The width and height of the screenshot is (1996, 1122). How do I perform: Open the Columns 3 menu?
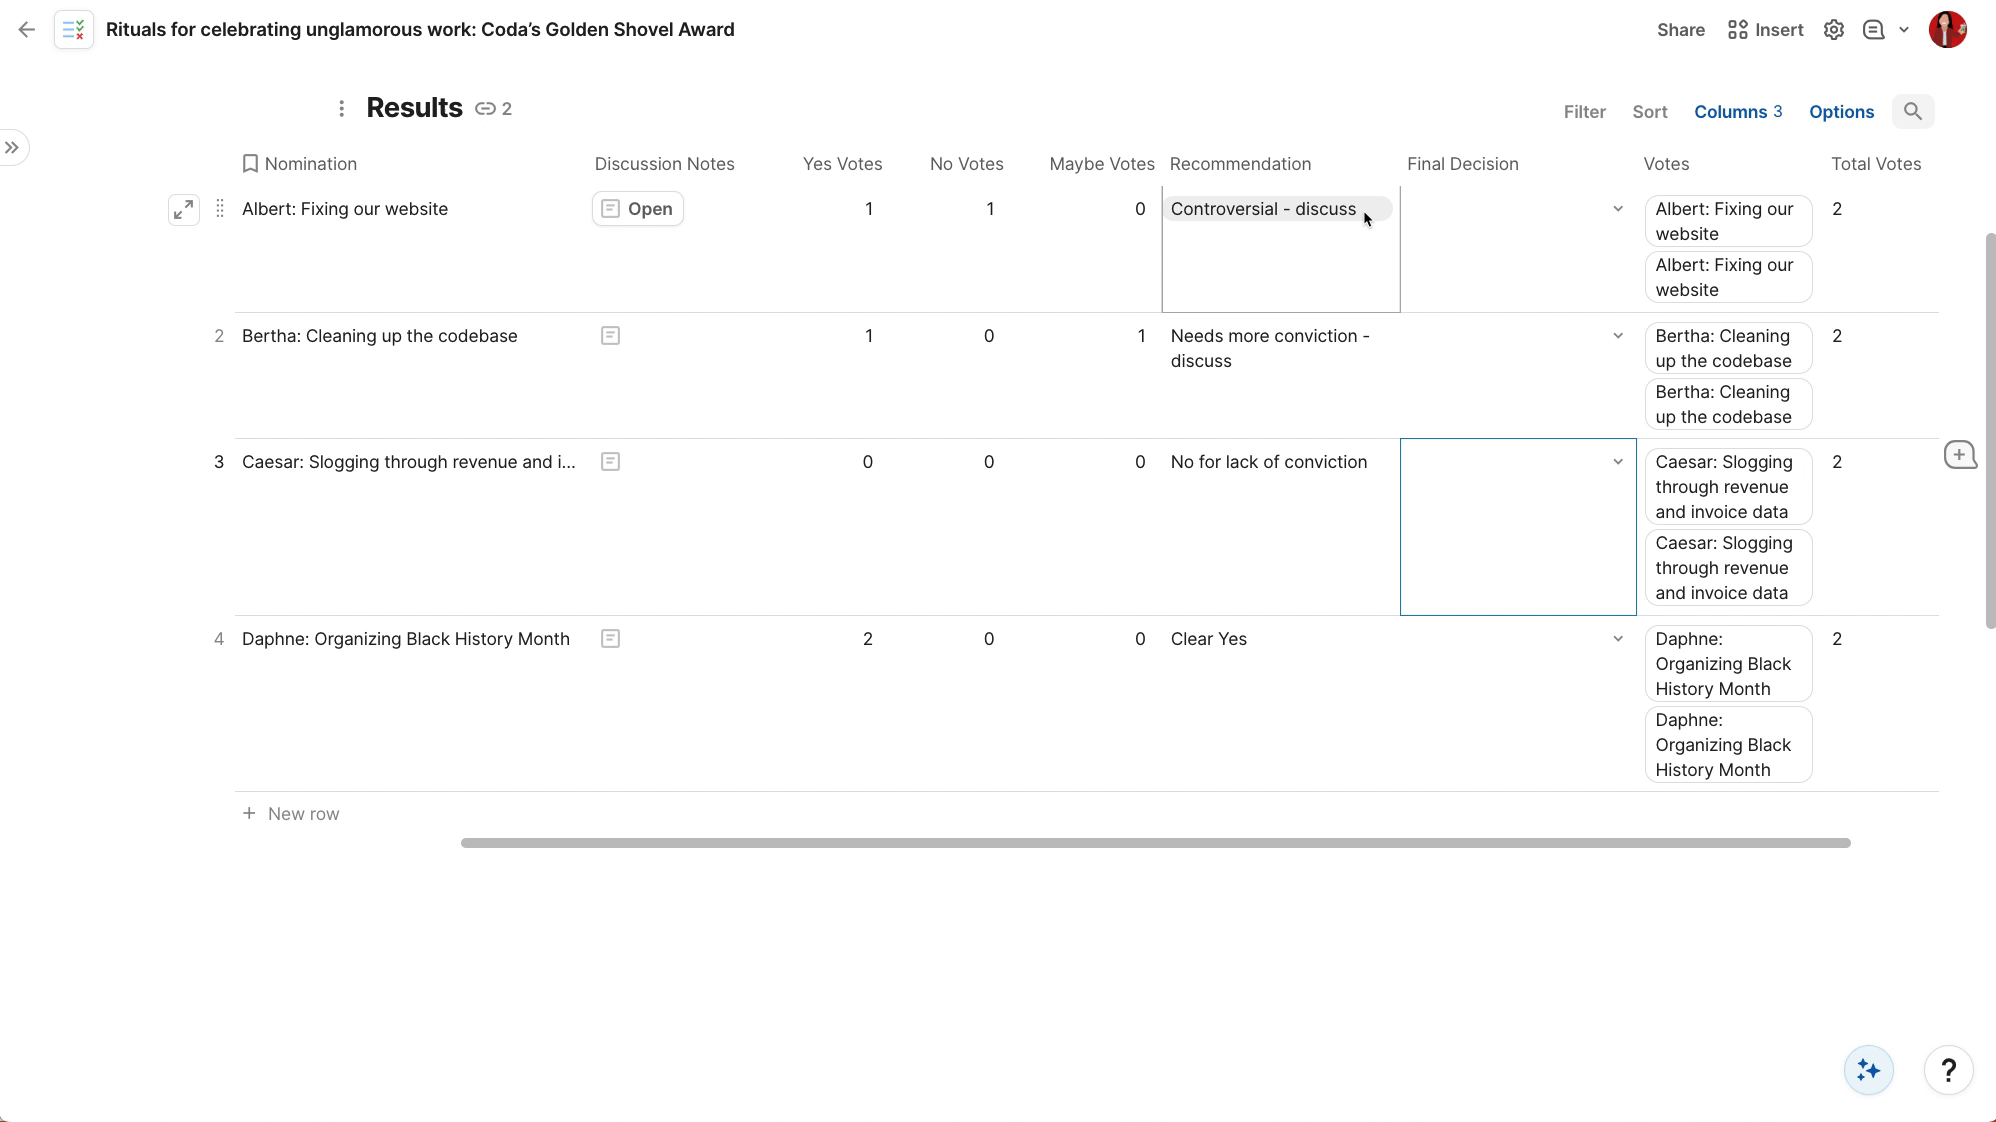click(1737, 112)
